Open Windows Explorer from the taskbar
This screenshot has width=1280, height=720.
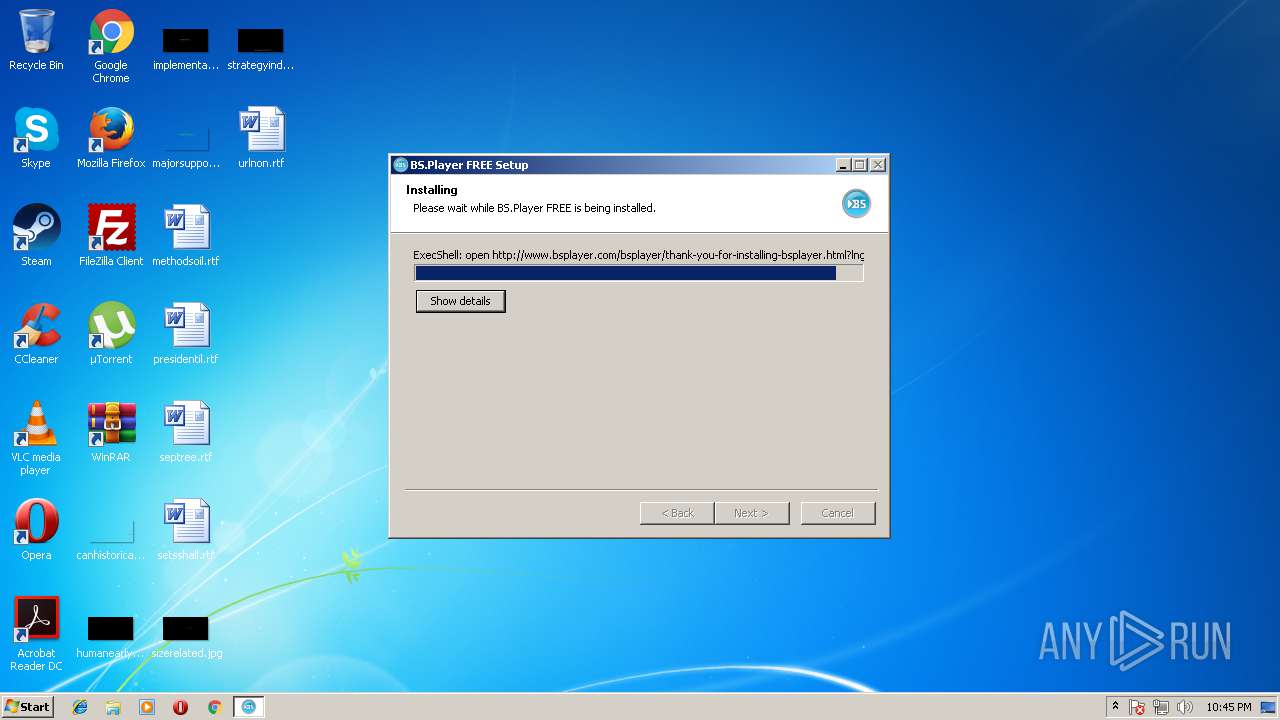(x=113, y=707)
